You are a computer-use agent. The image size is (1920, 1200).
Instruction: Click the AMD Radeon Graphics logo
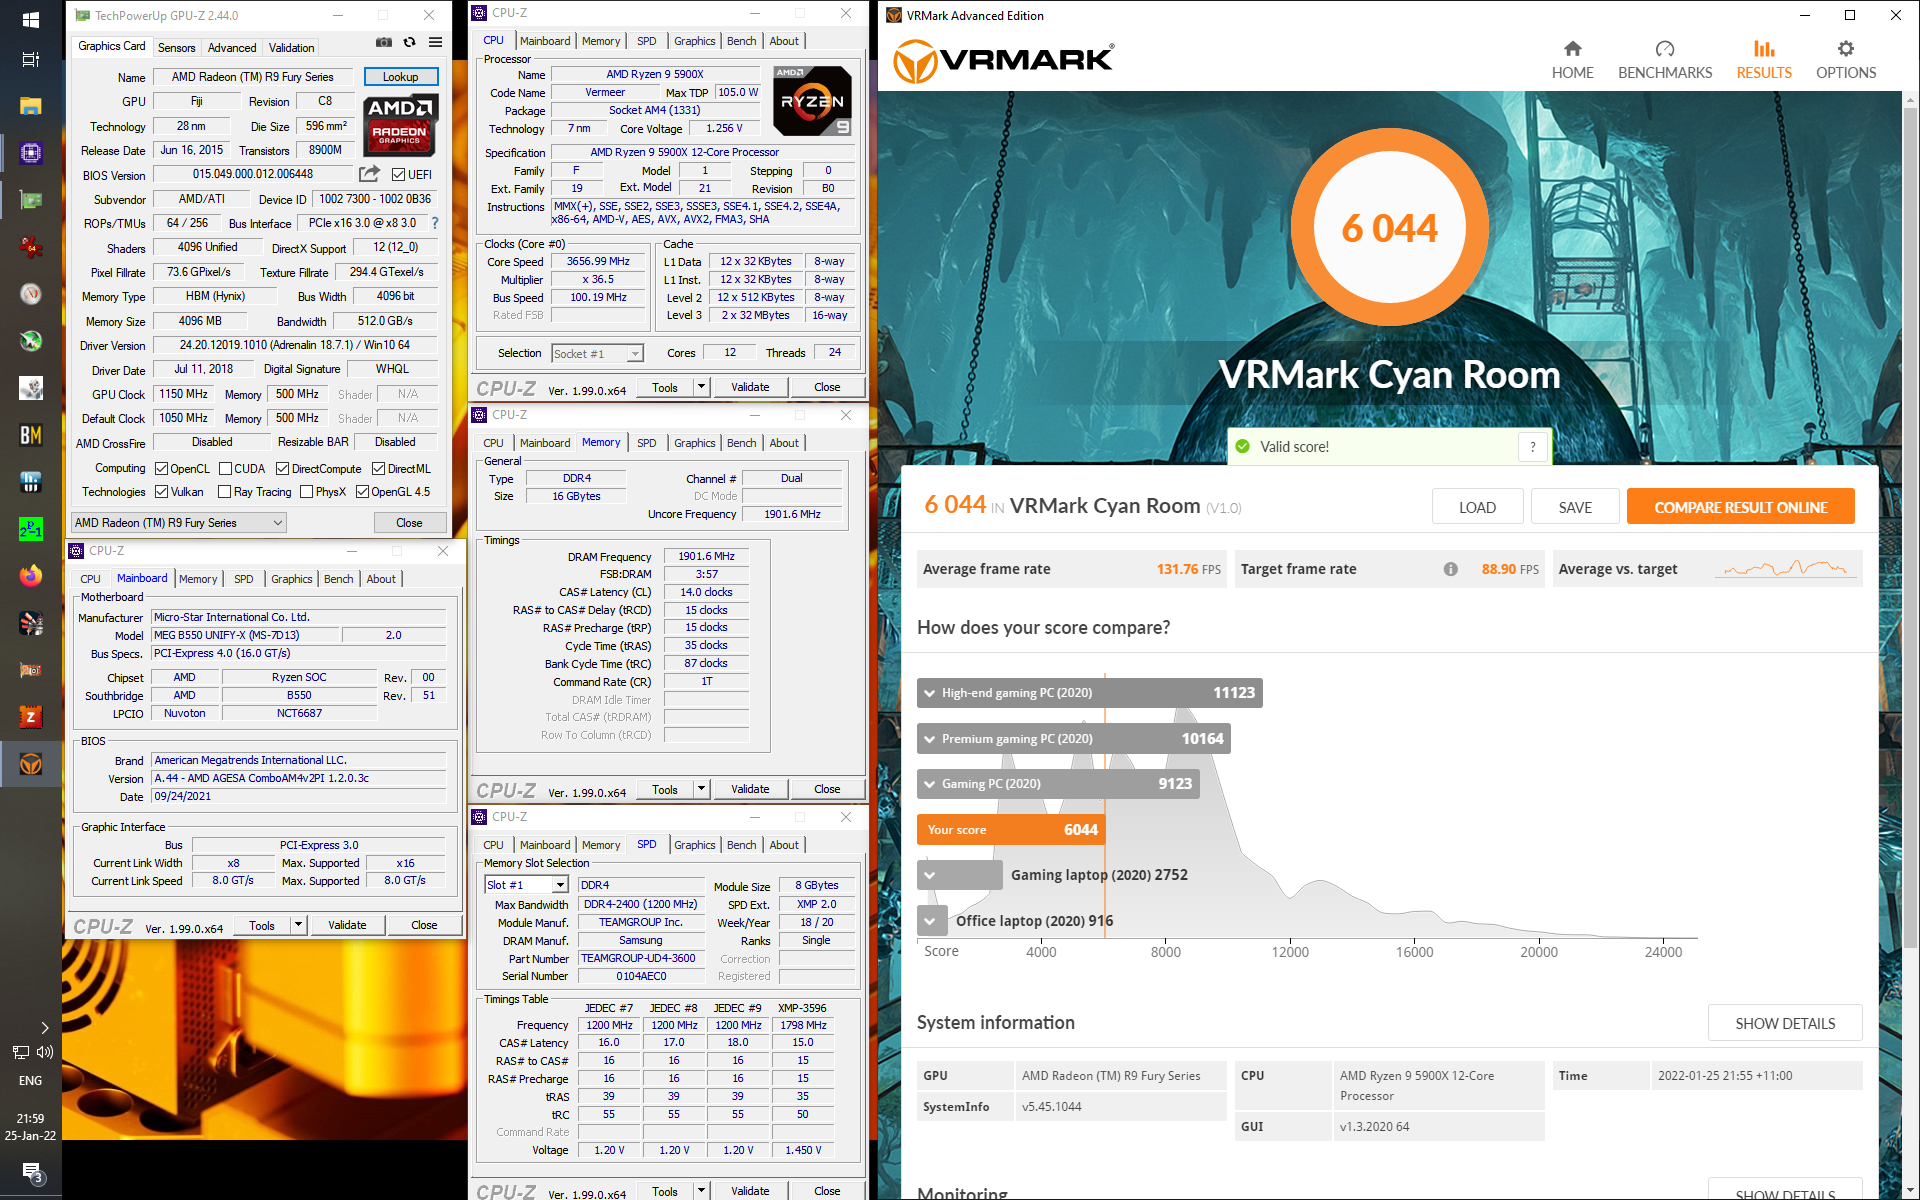[x=400, y=124]
